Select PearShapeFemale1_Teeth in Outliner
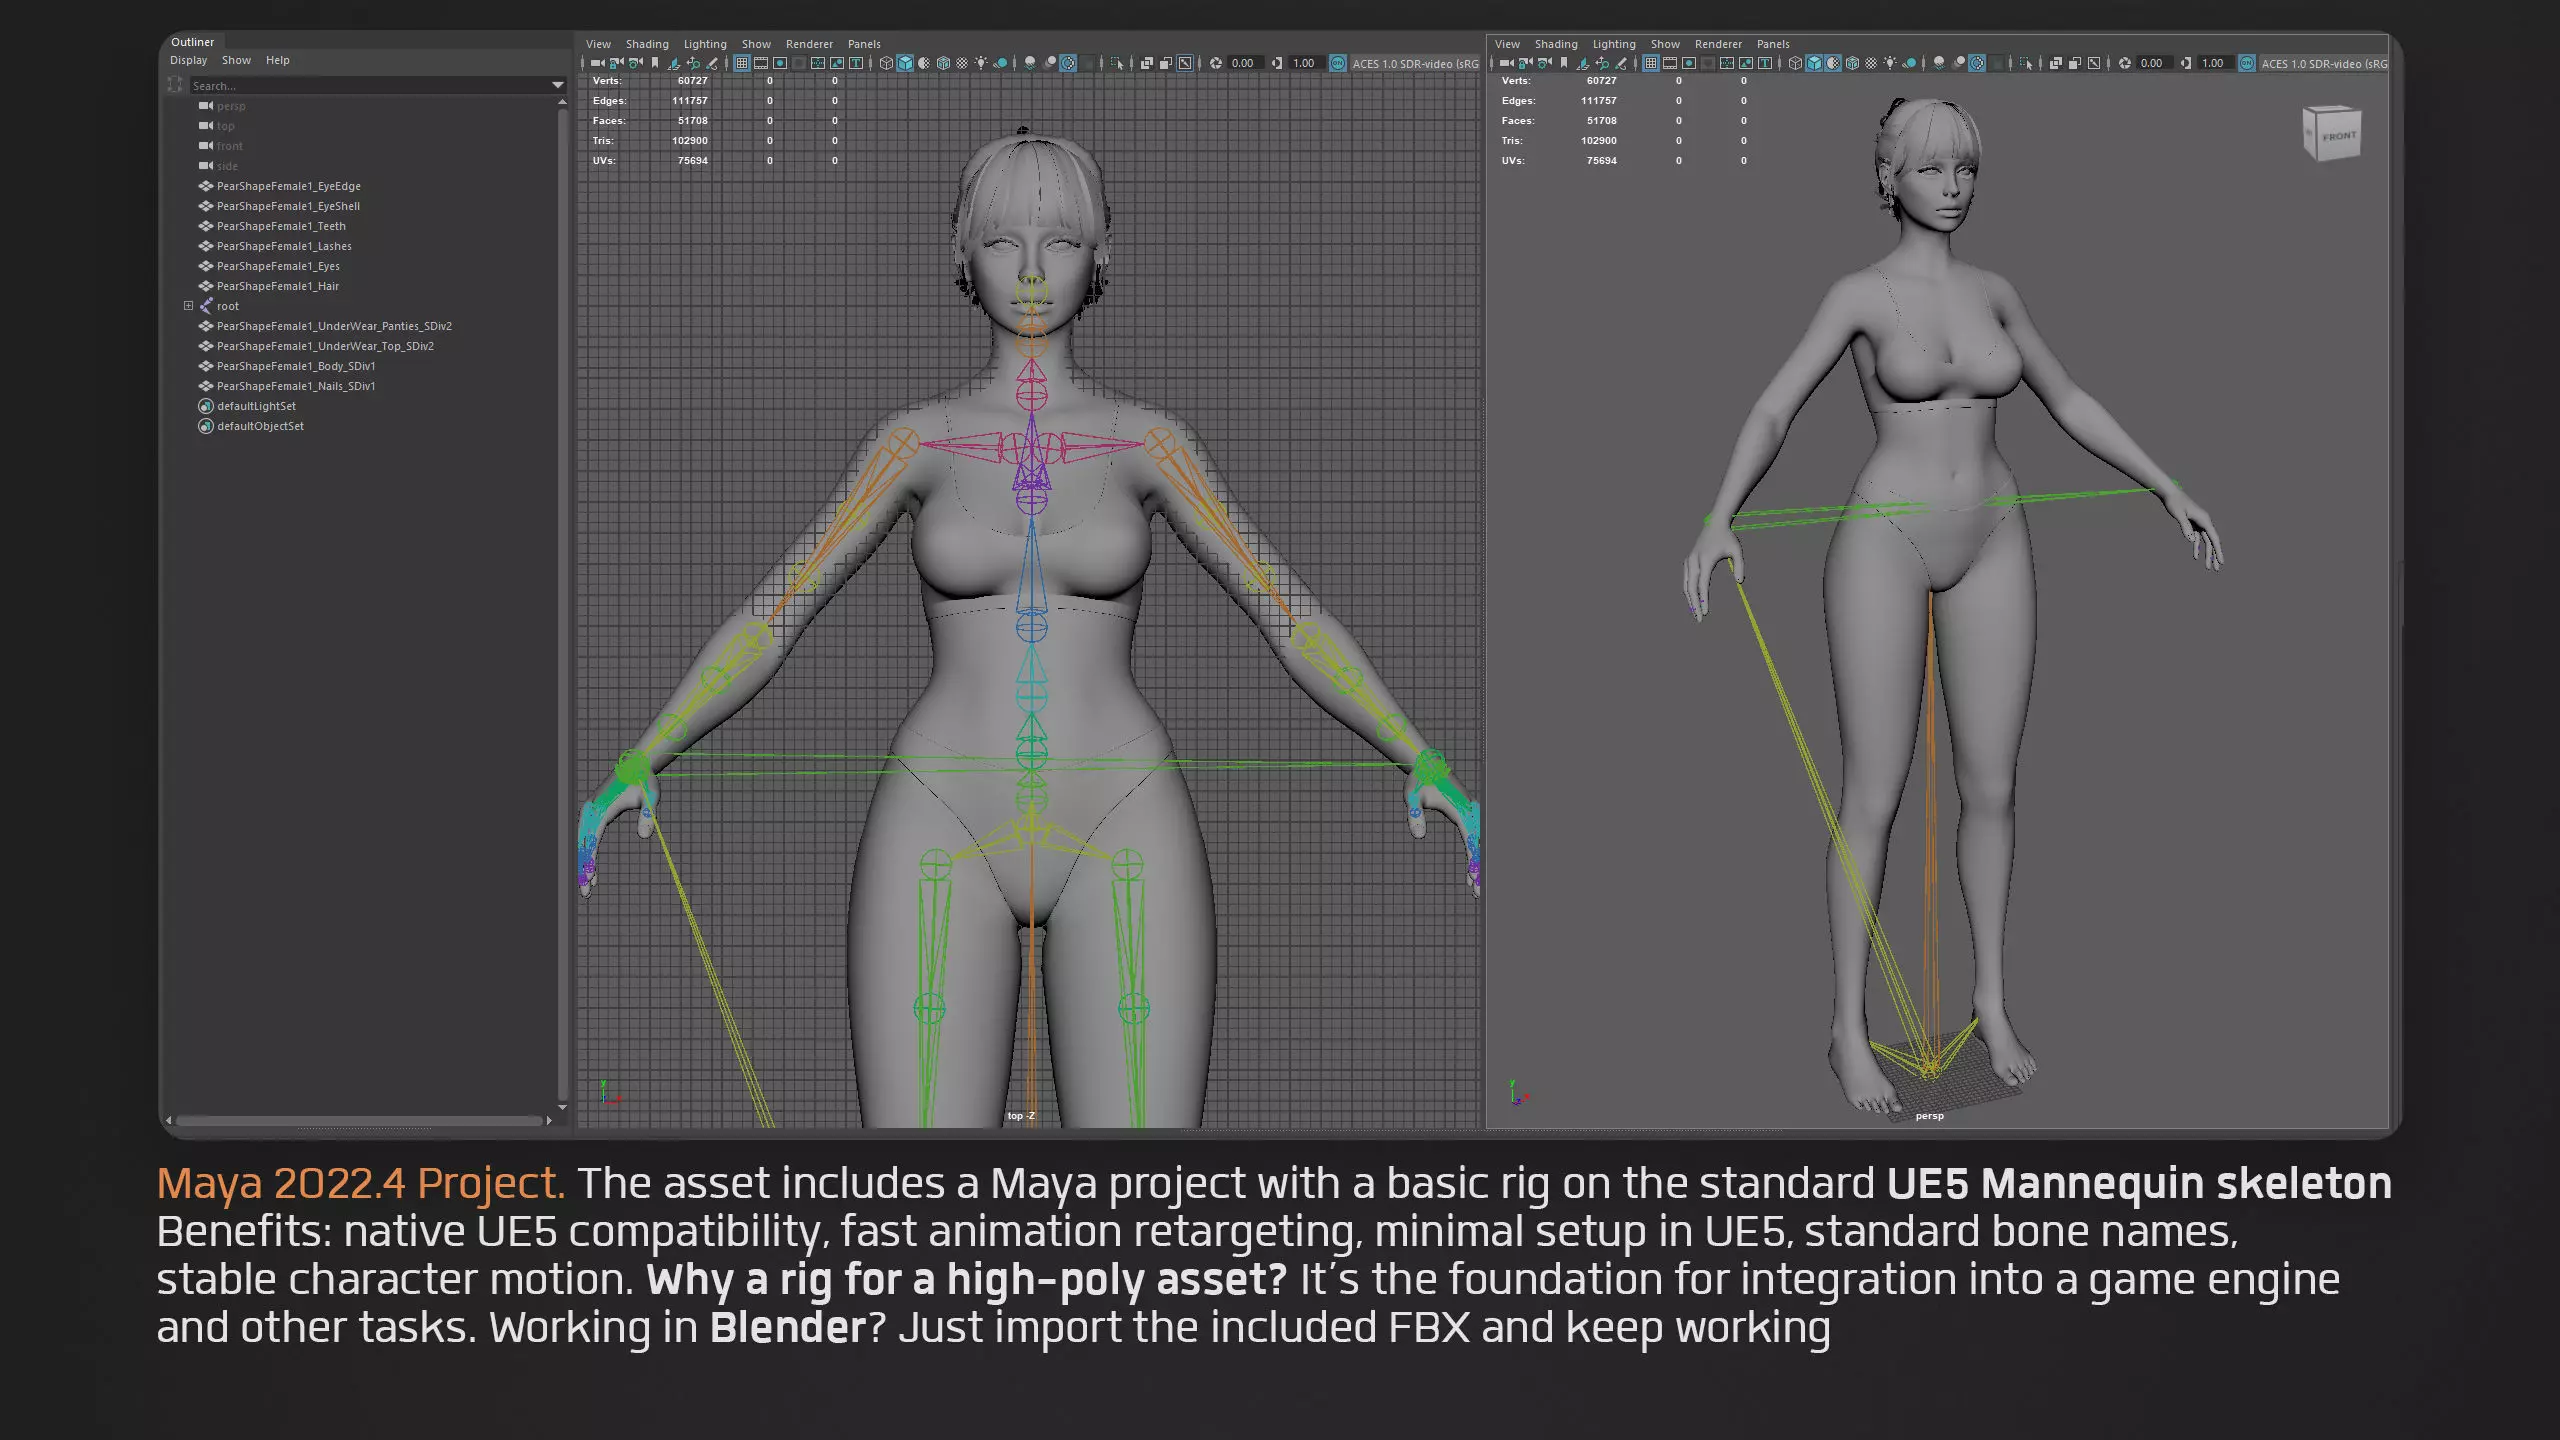Screen dimensions: 2560x1440 281,226
